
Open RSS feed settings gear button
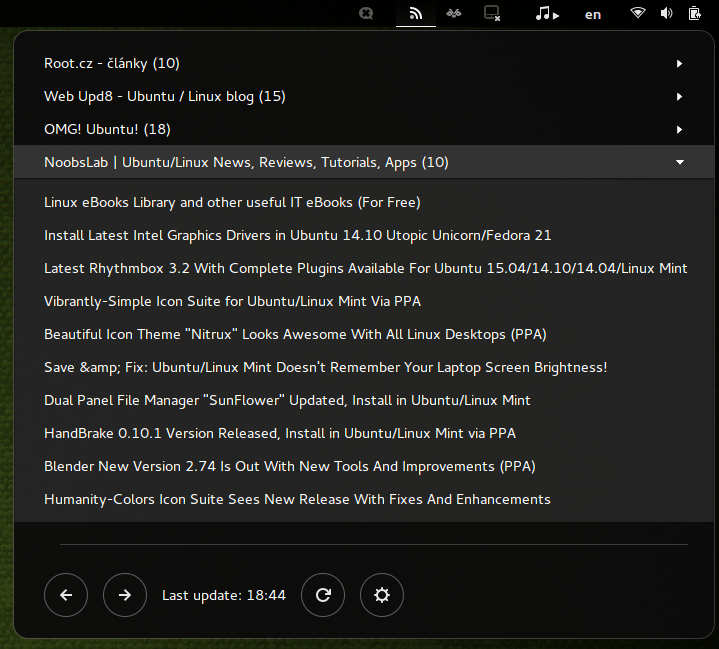[382, 595]
